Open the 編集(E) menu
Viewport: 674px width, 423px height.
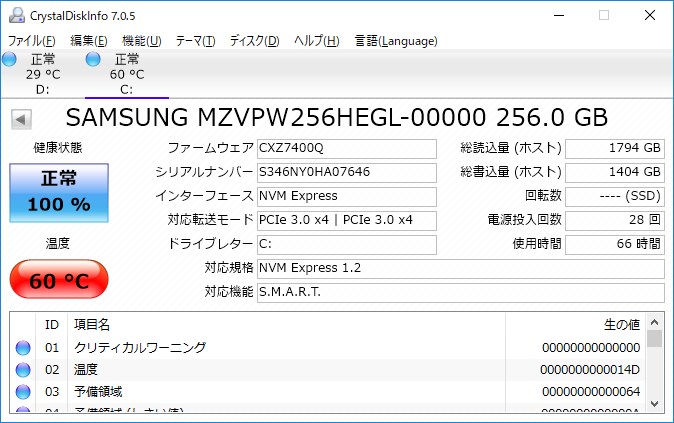click(x=89, y=41)
